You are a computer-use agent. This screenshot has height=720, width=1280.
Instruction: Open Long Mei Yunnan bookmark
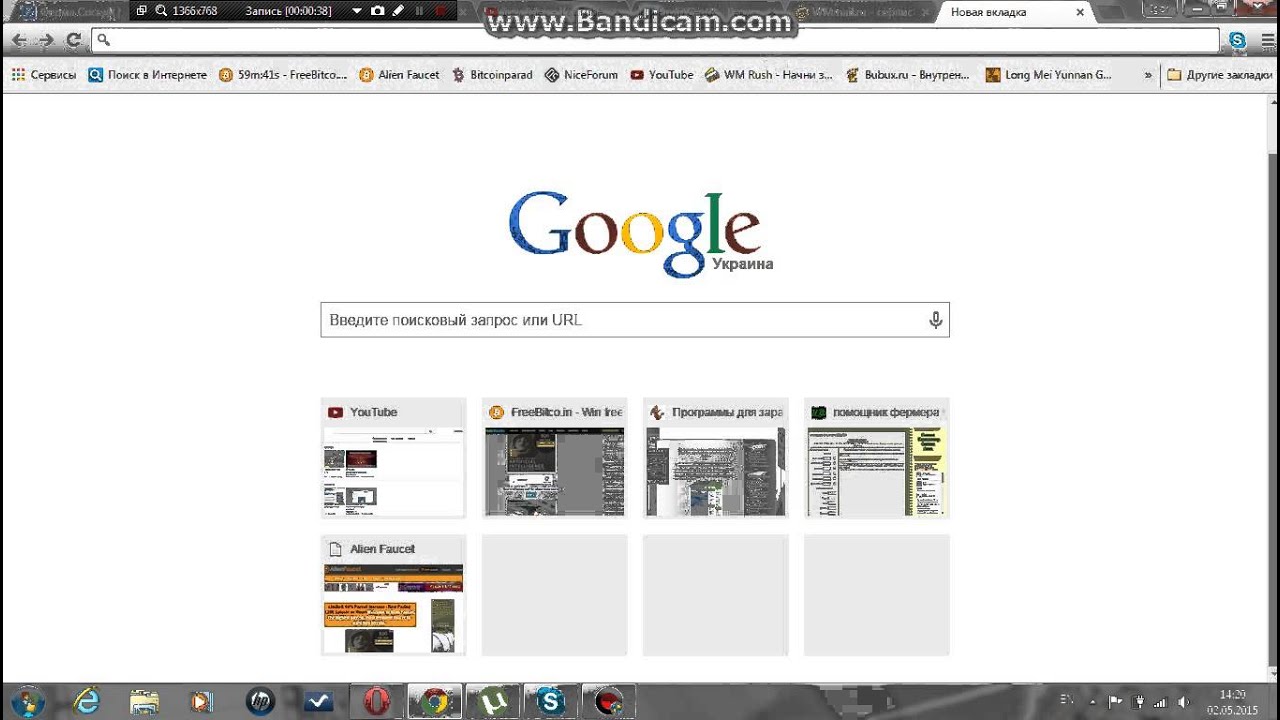(1049, 75)
